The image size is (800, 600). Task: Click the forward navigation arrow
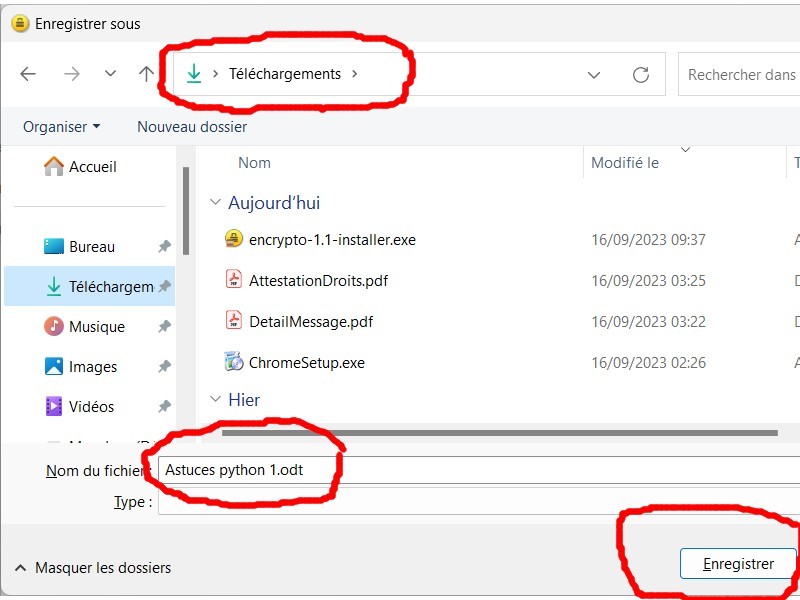(71, 74)
